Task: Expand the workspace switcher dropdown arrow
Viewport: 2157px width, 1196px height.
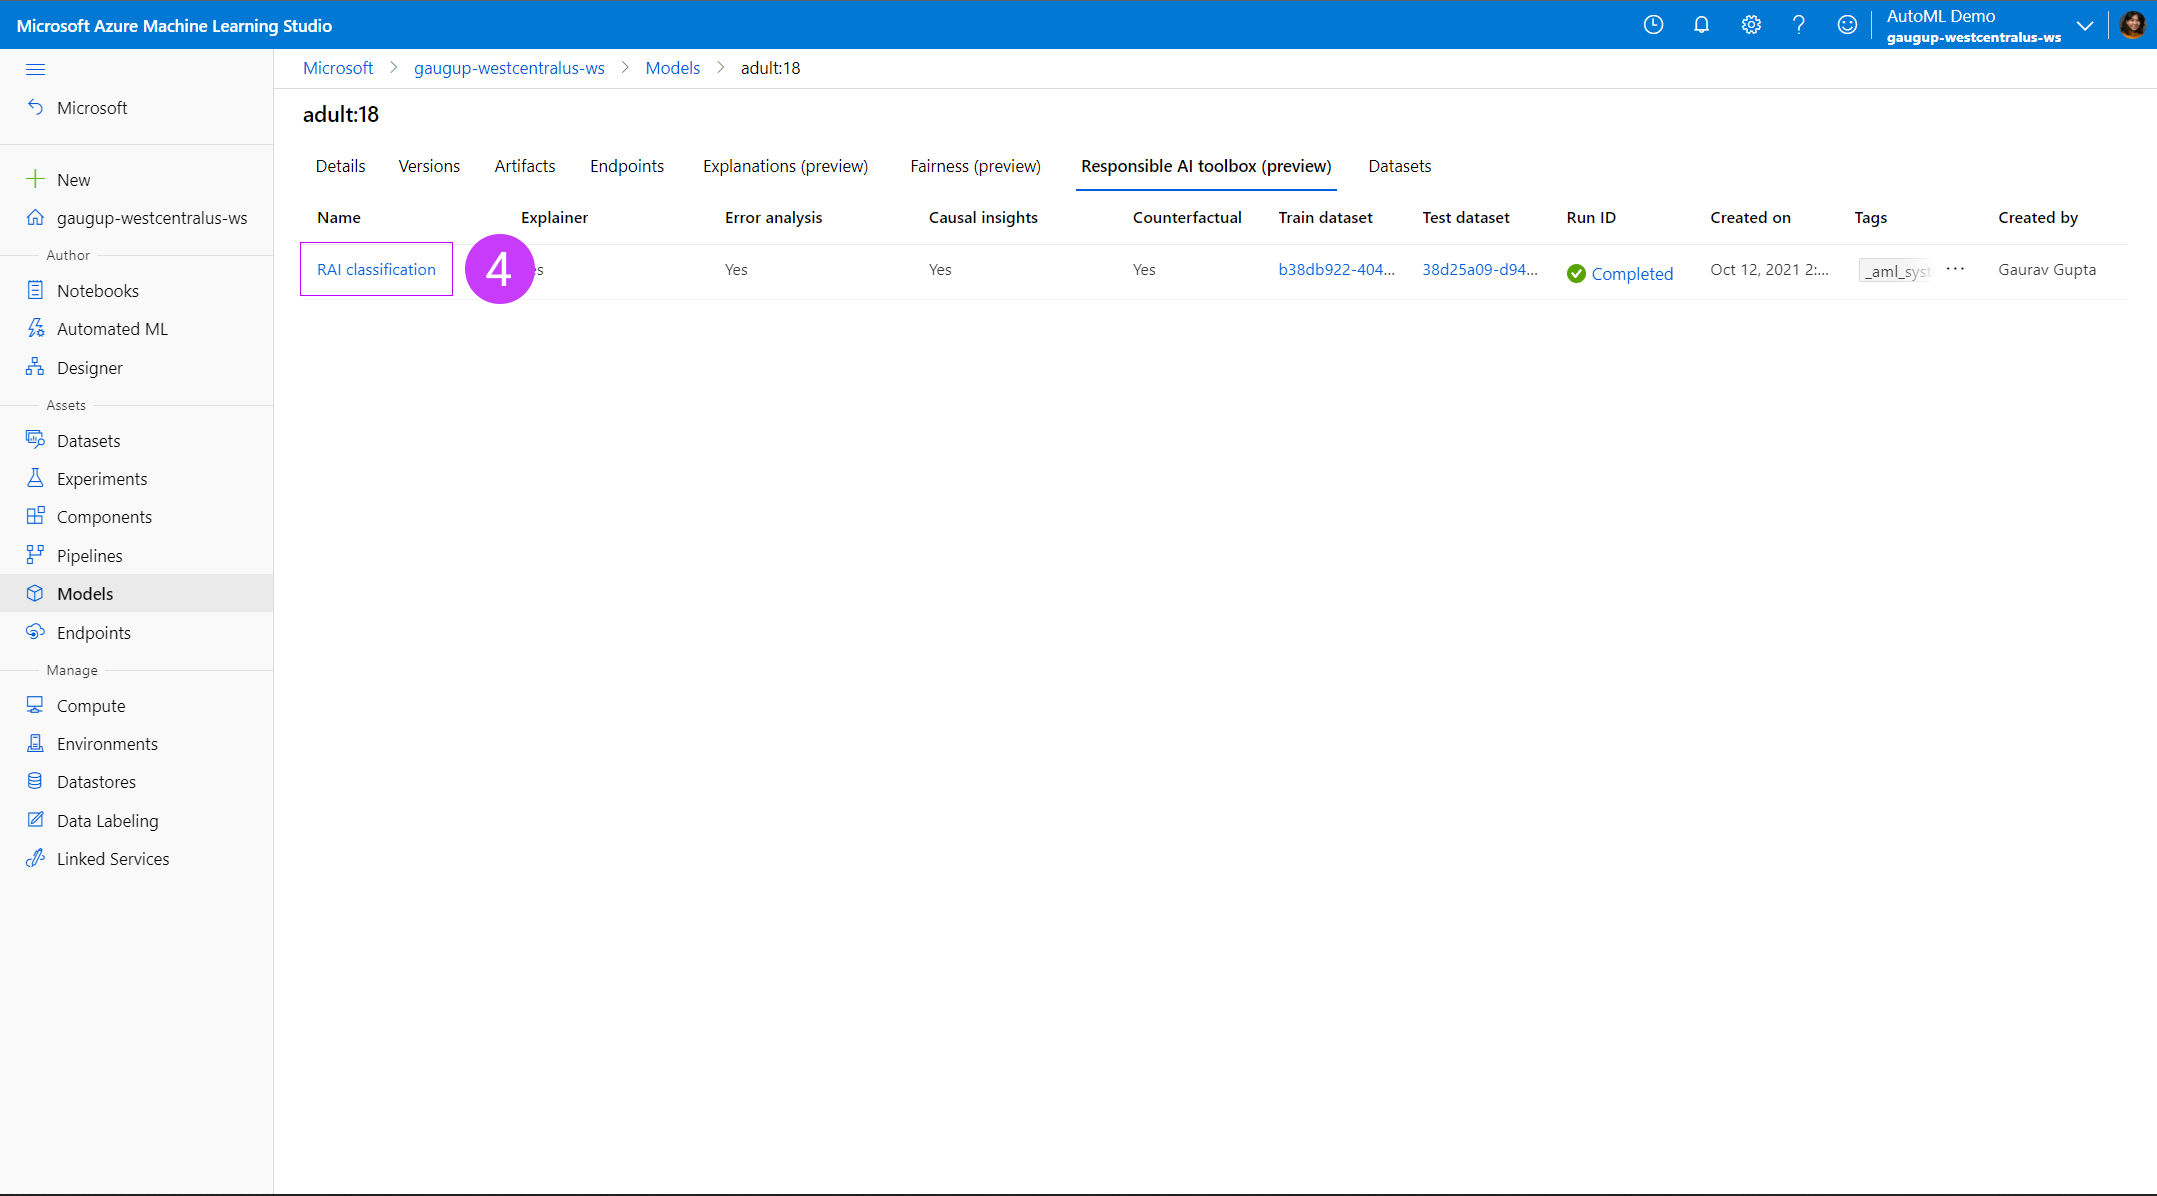Action: [x=2084, y=26]
